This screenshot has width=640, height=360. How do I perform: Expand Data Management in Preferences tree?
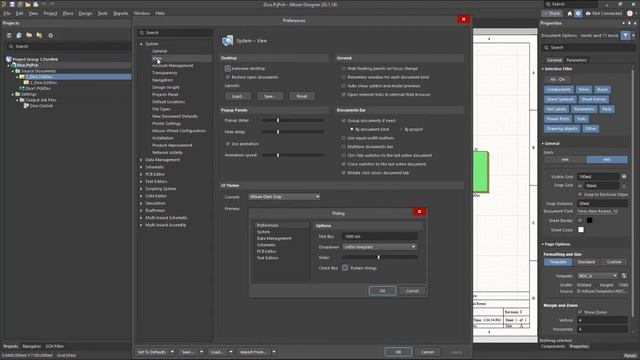click(141, 160)
